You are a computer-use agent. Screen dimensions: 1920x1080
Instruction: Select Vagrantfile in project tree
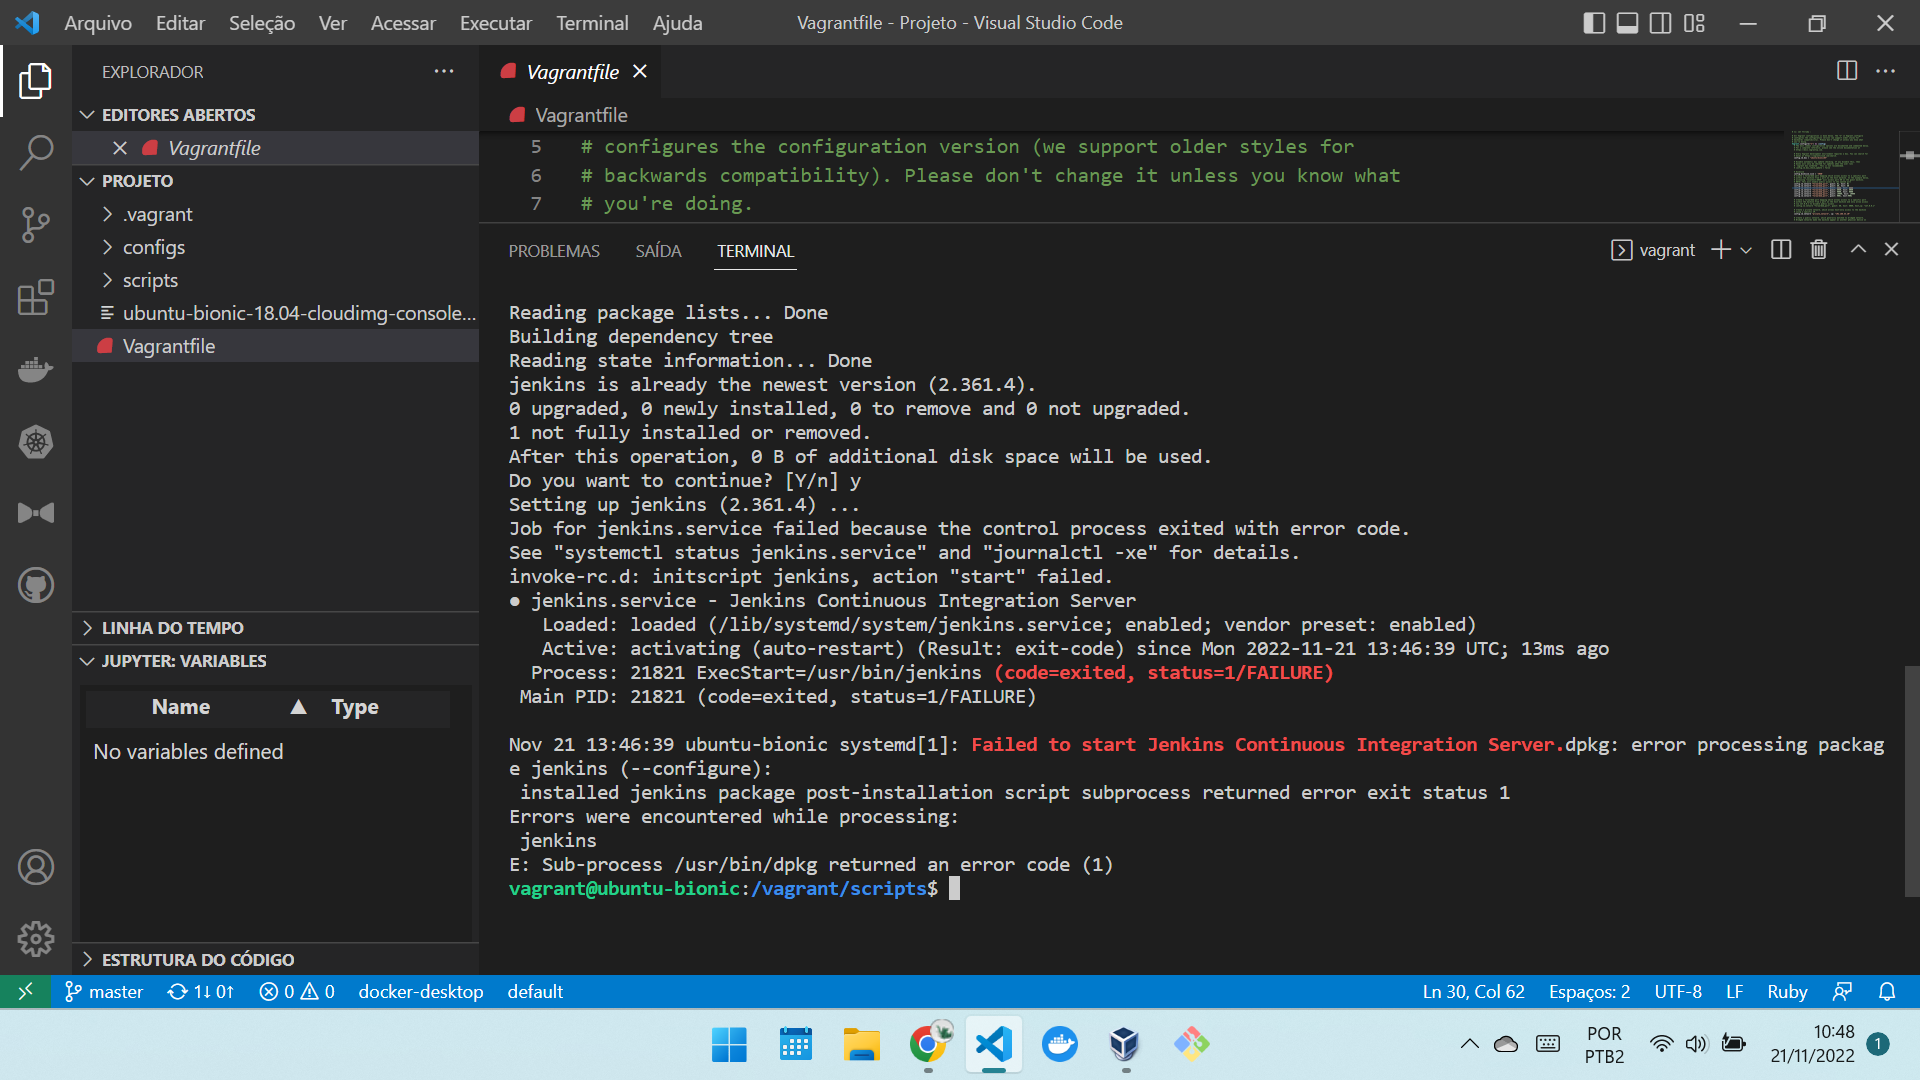point(168,346)
